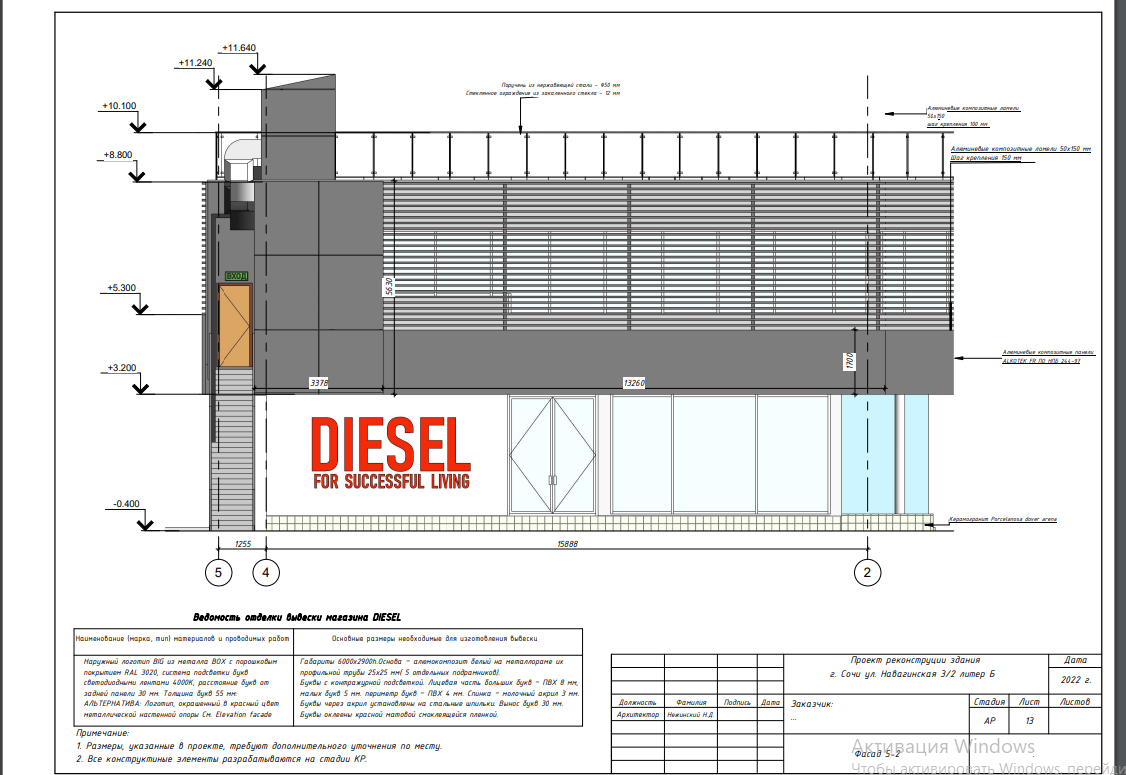This screenshot has height=775, width=1126.
Task: Click the red DIESEL logo lettering
Action: pyautogui.click(x=391, y=444)
